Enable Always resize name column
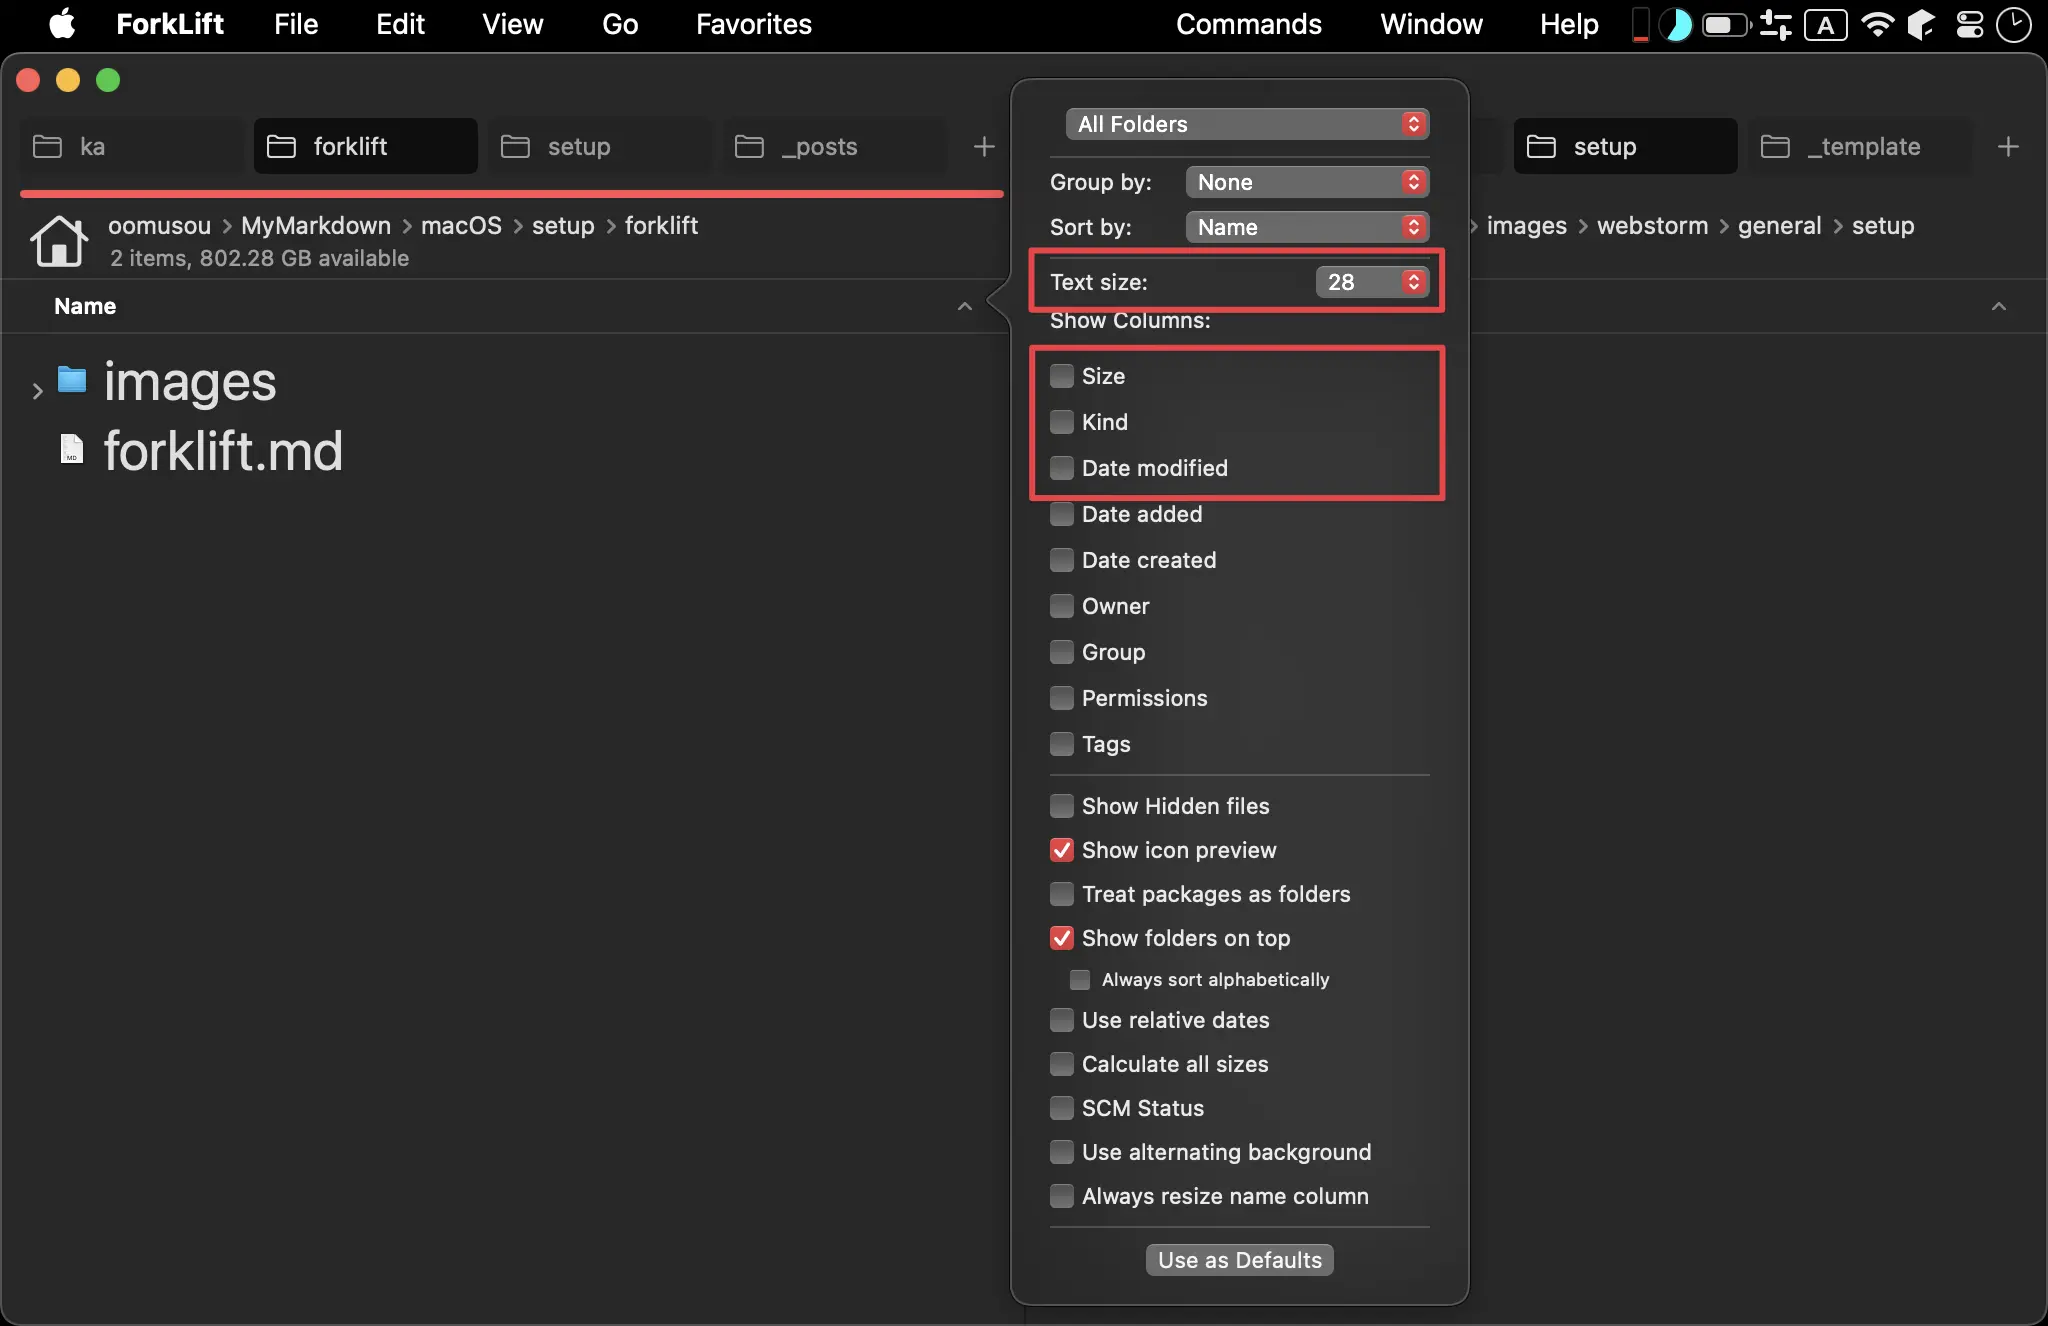Image resolution: width=2048 pixels, height=1326 pixels. (1062, 1196)
